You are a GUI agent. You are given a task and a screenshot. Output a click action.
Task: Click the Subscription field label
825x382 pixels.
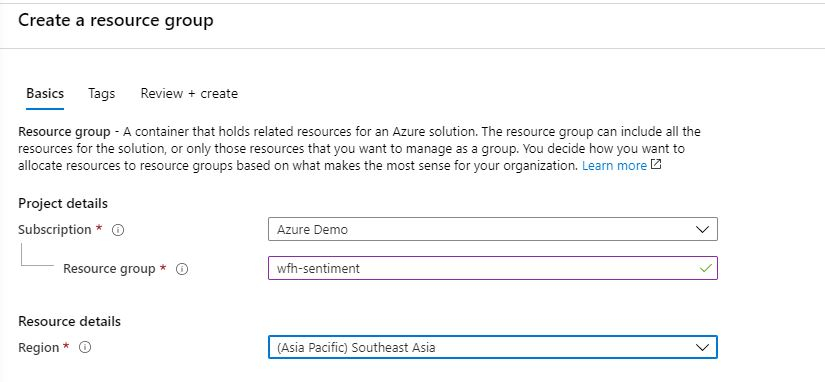[55, 230]
